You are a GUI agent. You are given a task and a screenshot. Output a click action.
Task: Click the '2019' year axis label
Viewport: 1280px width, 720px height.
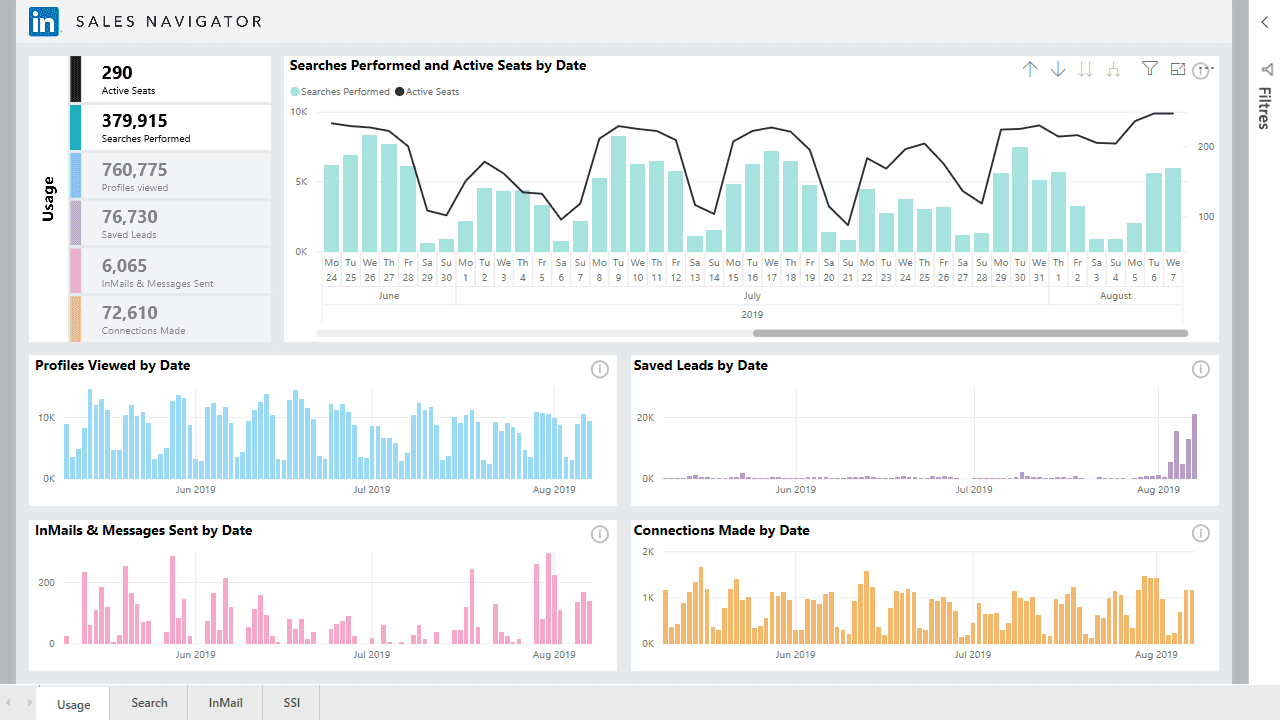(x=752, y=314)
